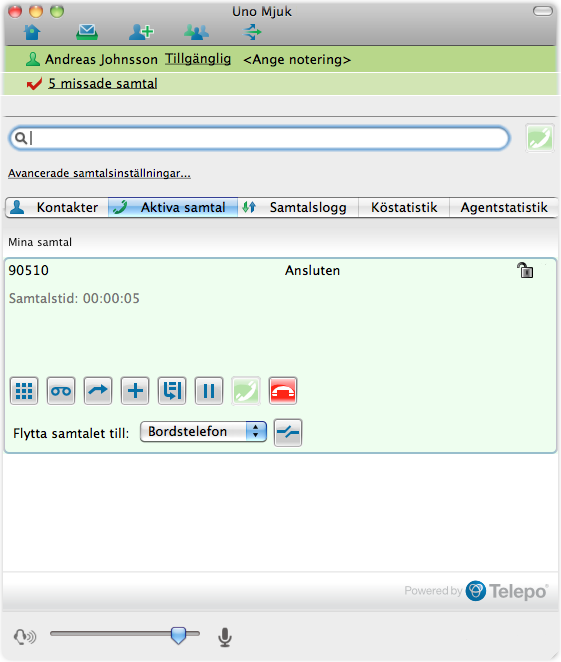Screen dimensions: 561x662
Task: Switch to the Kontakter tab
Action: click(57, 207)
